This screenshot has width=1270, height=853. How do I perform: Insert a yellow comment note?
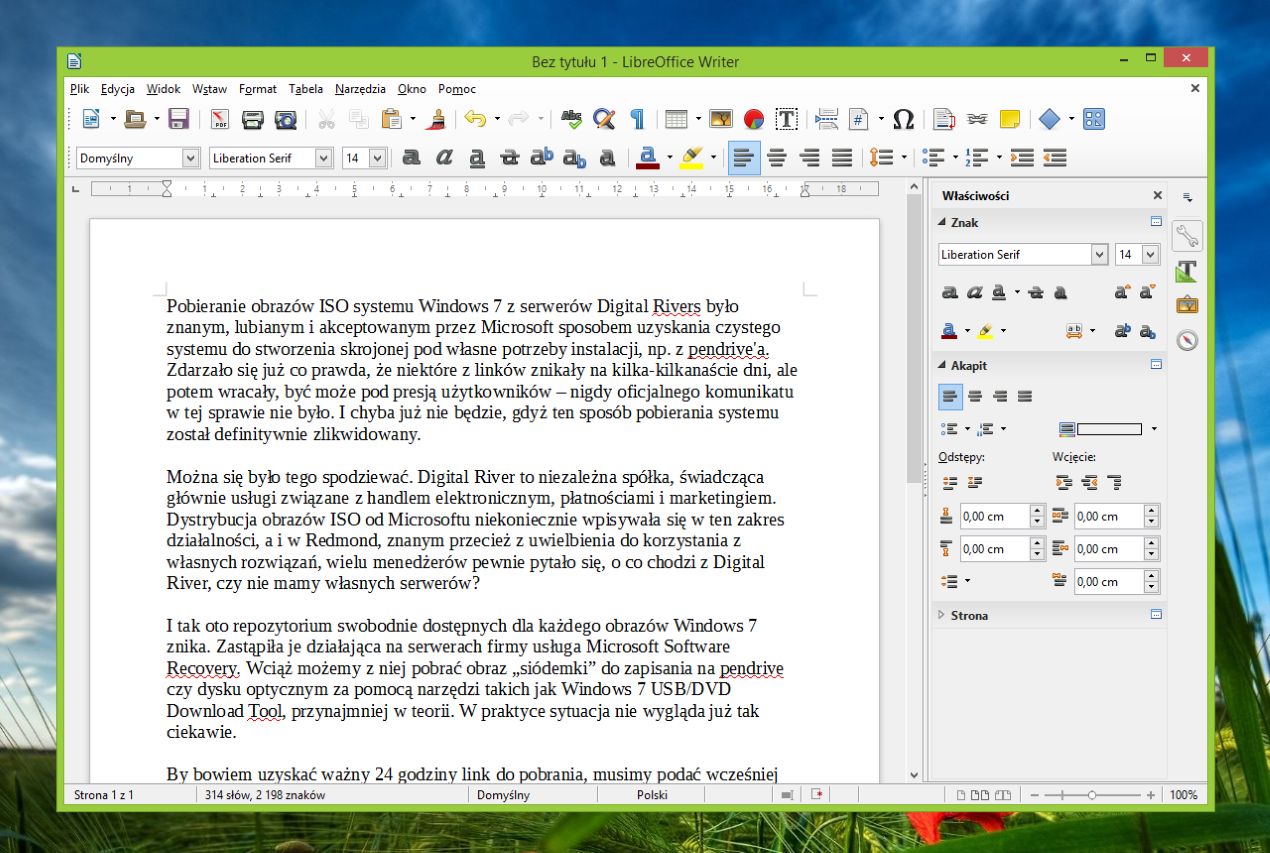1010,120
